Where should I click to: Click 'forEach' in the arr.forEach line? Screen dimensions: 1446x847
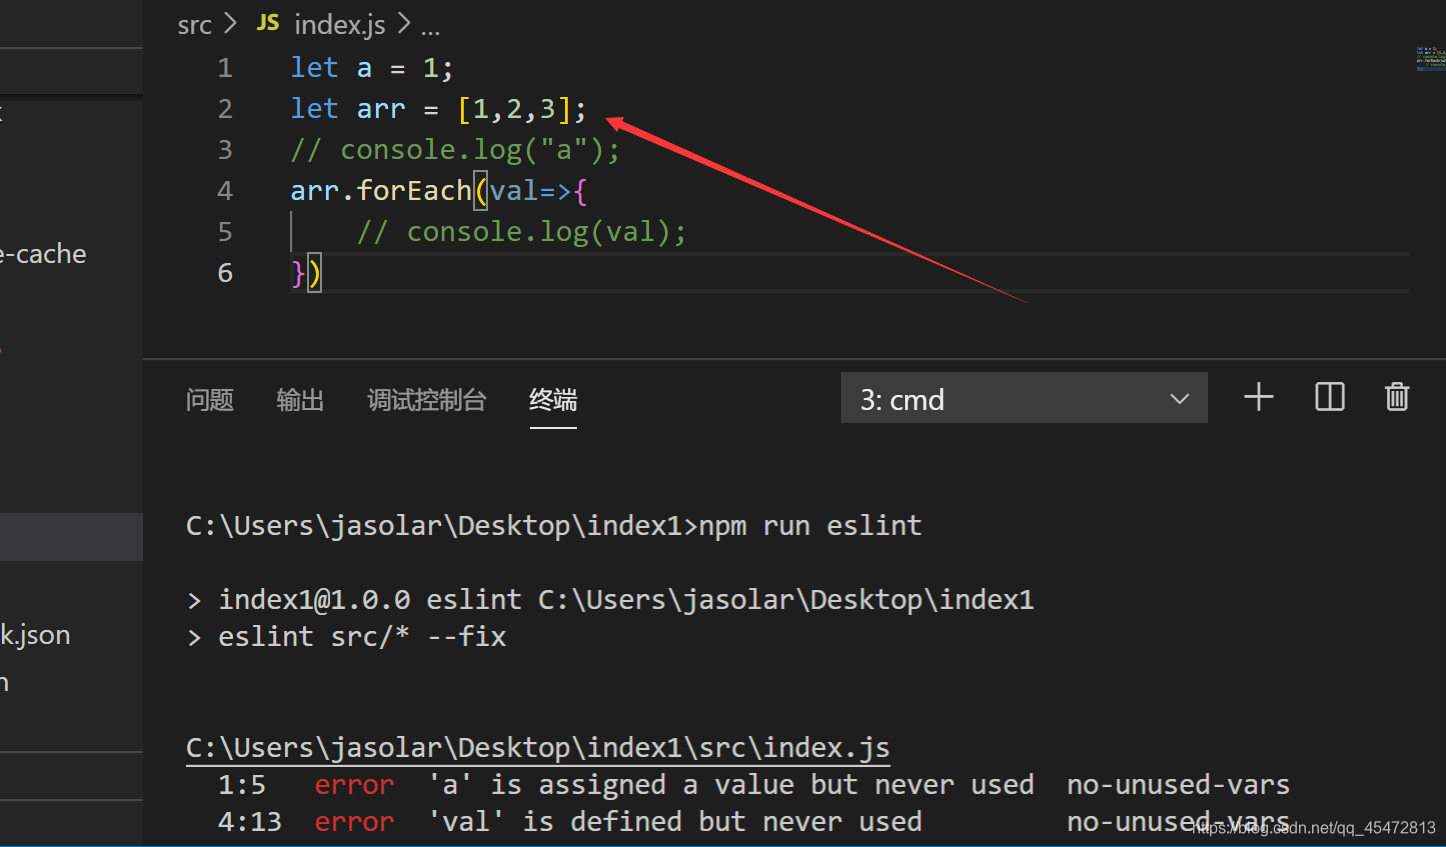pyautogui.click(x=414, y=191)
